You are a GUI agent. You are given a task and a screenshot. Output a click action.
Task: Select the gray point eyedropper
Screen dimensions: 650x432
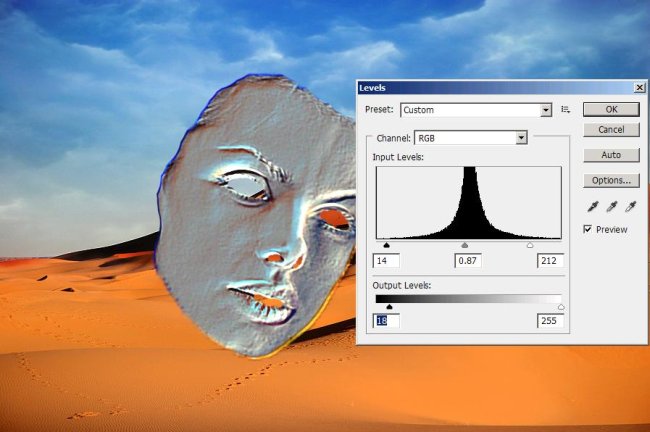609,206
